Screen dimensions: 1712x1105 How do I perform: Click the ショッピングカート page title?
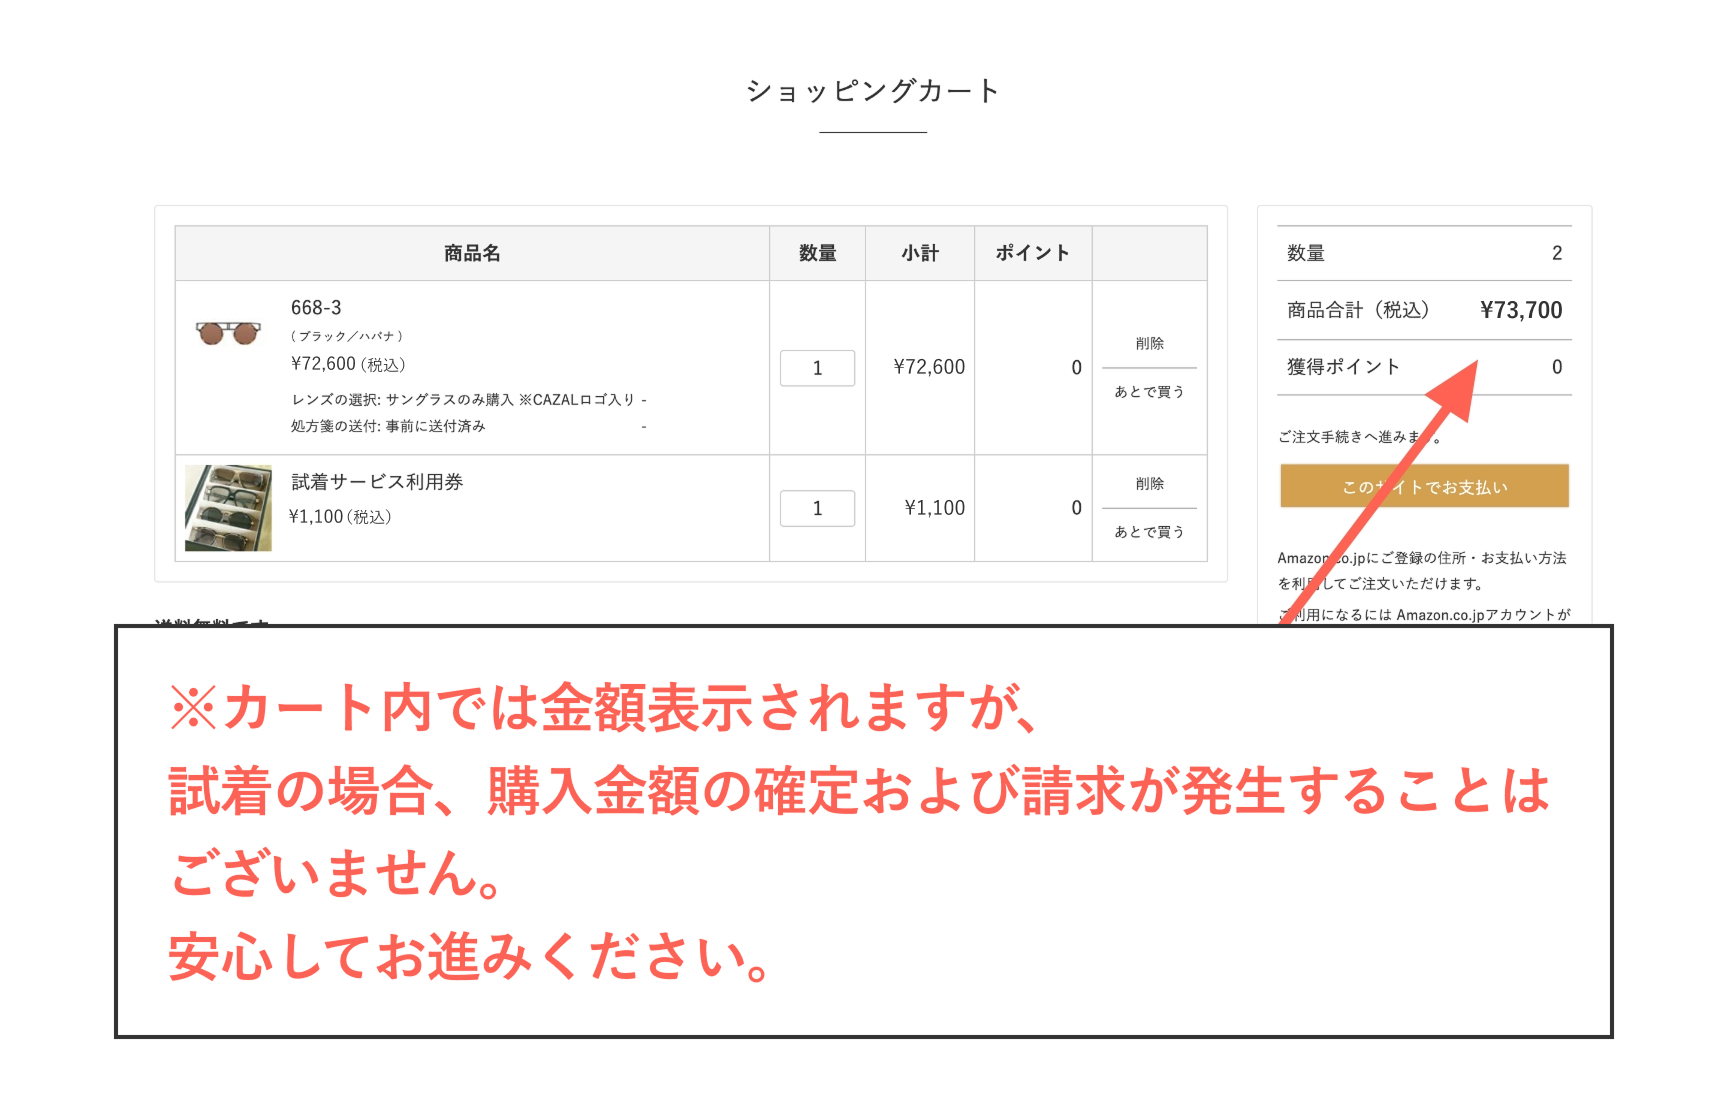pyautogui.click(x=871, y=91)
